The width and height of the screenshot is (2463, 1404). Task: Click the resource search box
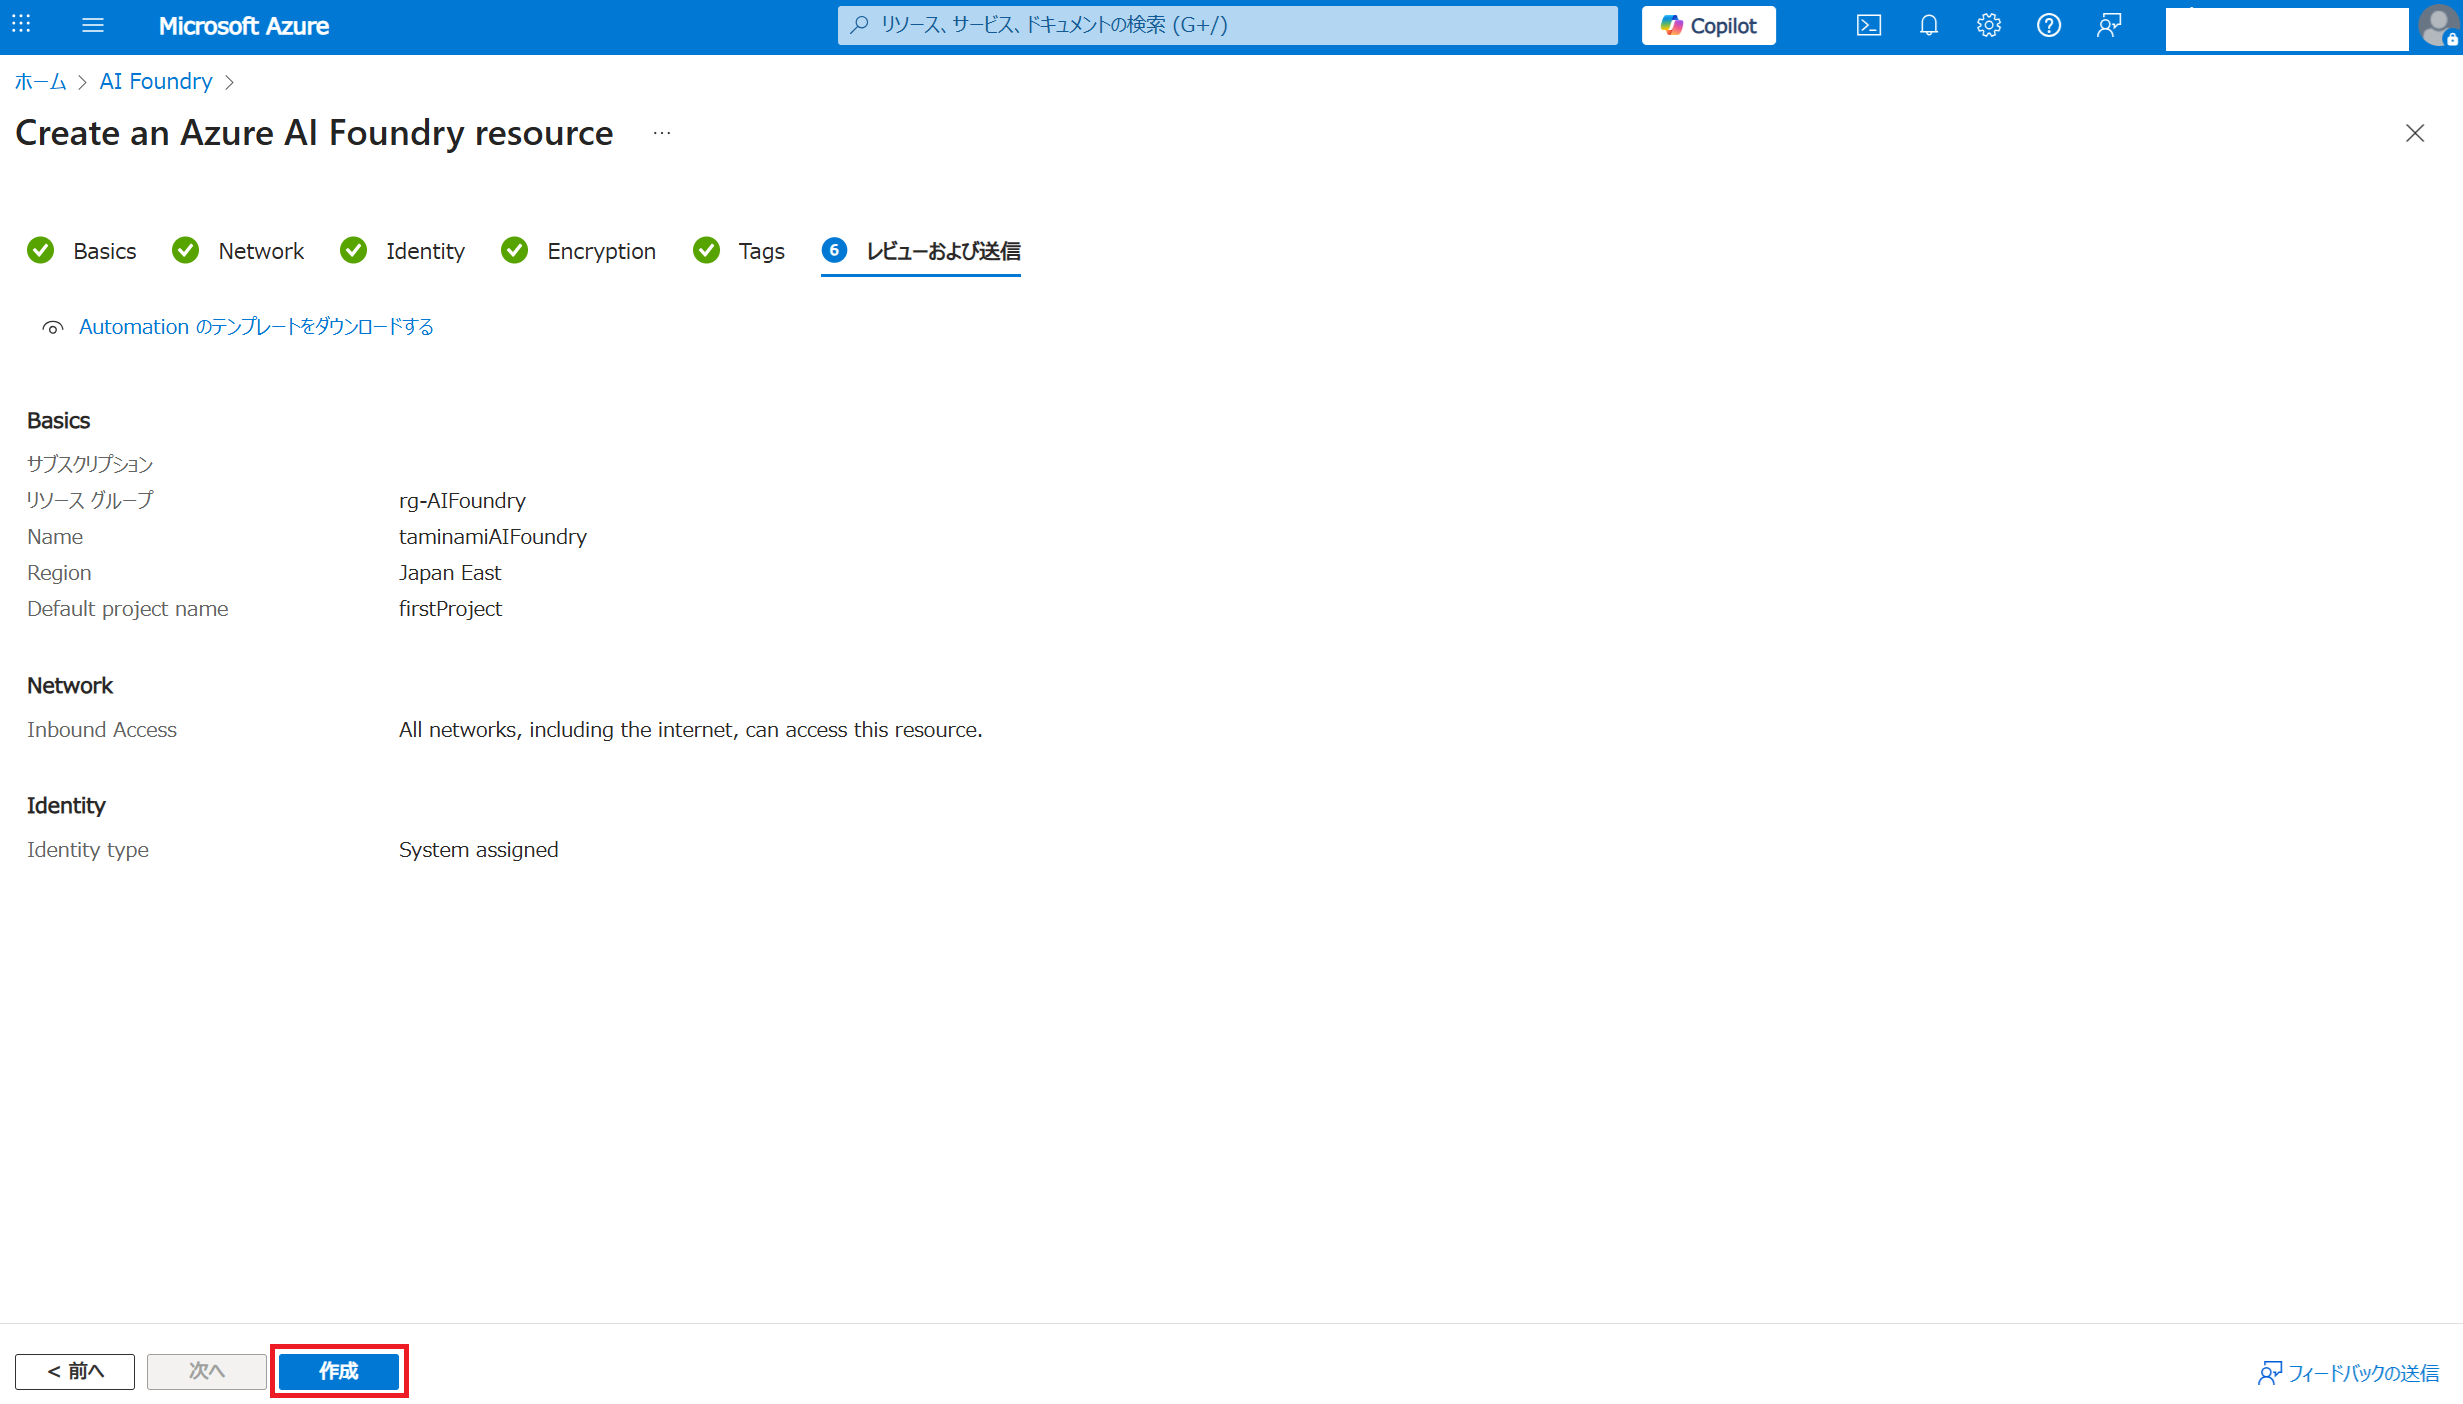tap(1227, 25)
